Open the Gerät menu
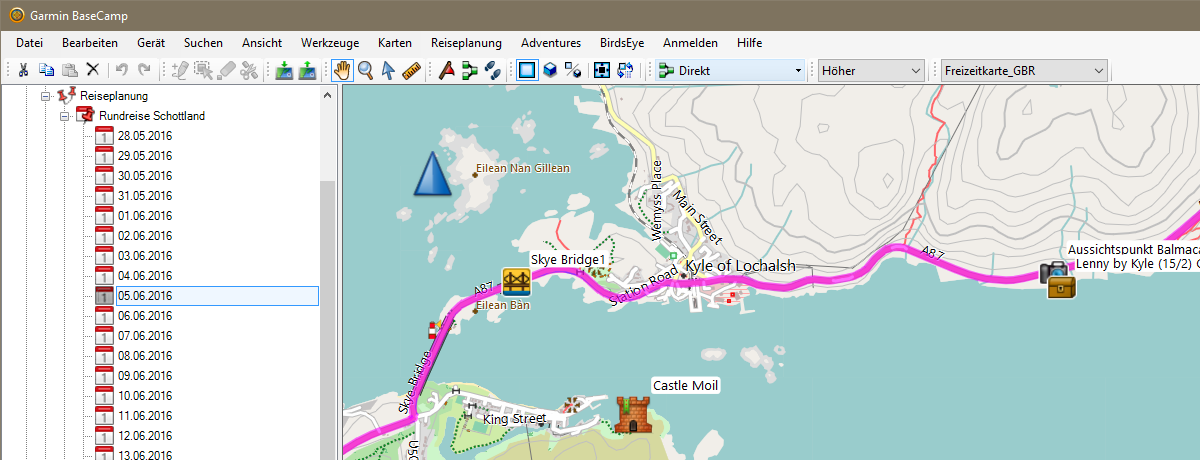The width and height of the screenshot is (1200, 460). click(151, 43)
